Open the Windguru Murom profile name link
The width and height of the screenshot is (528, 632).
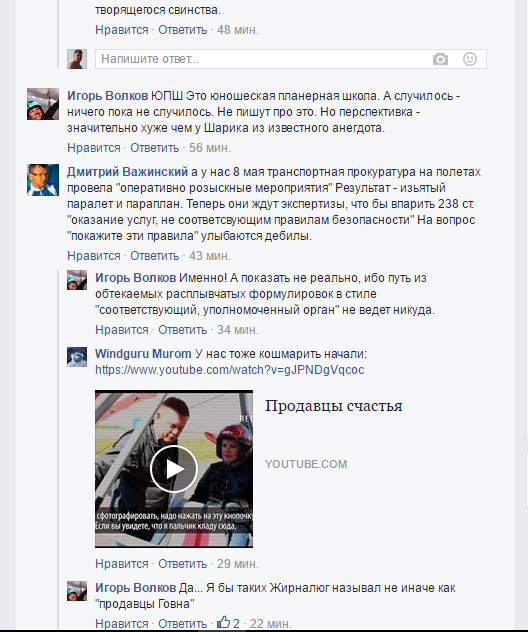pyautogui.click(x=143, y=353)
